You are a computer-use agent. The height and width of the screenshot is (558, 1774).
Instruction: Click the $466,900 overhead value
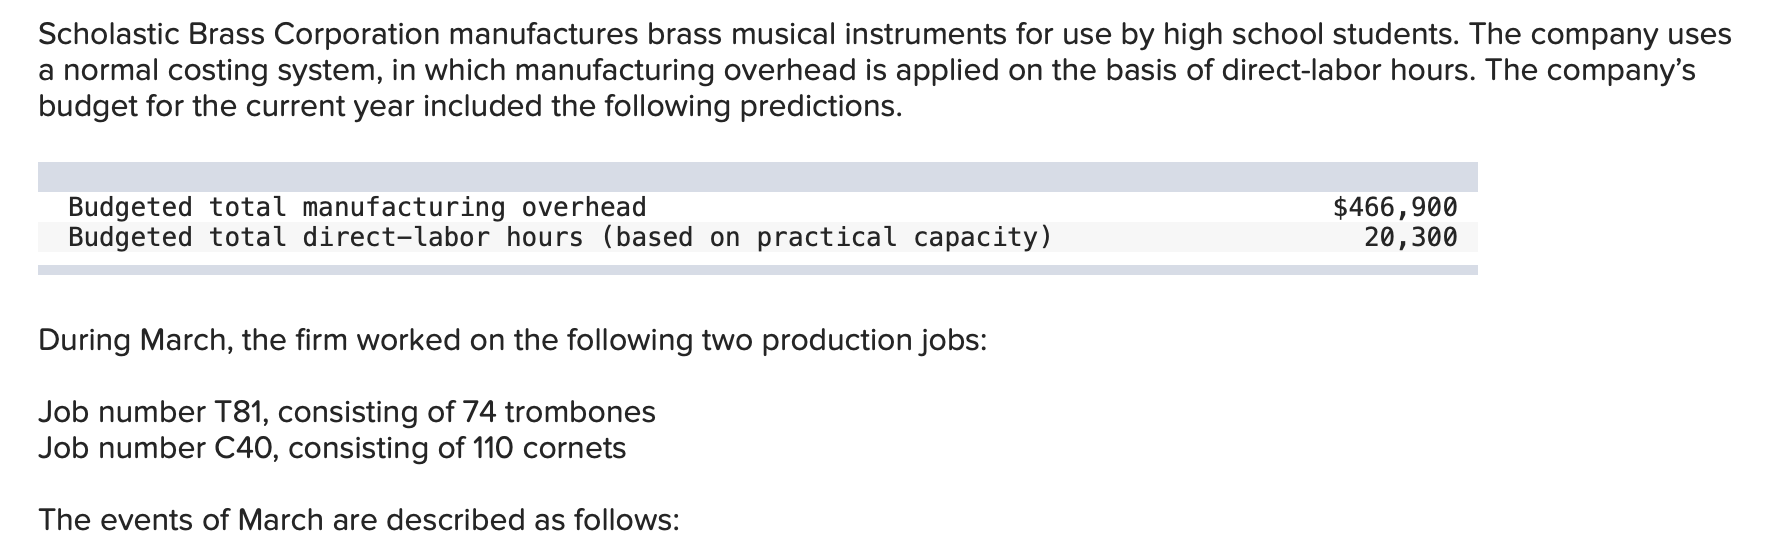[x=1395, y=207]
